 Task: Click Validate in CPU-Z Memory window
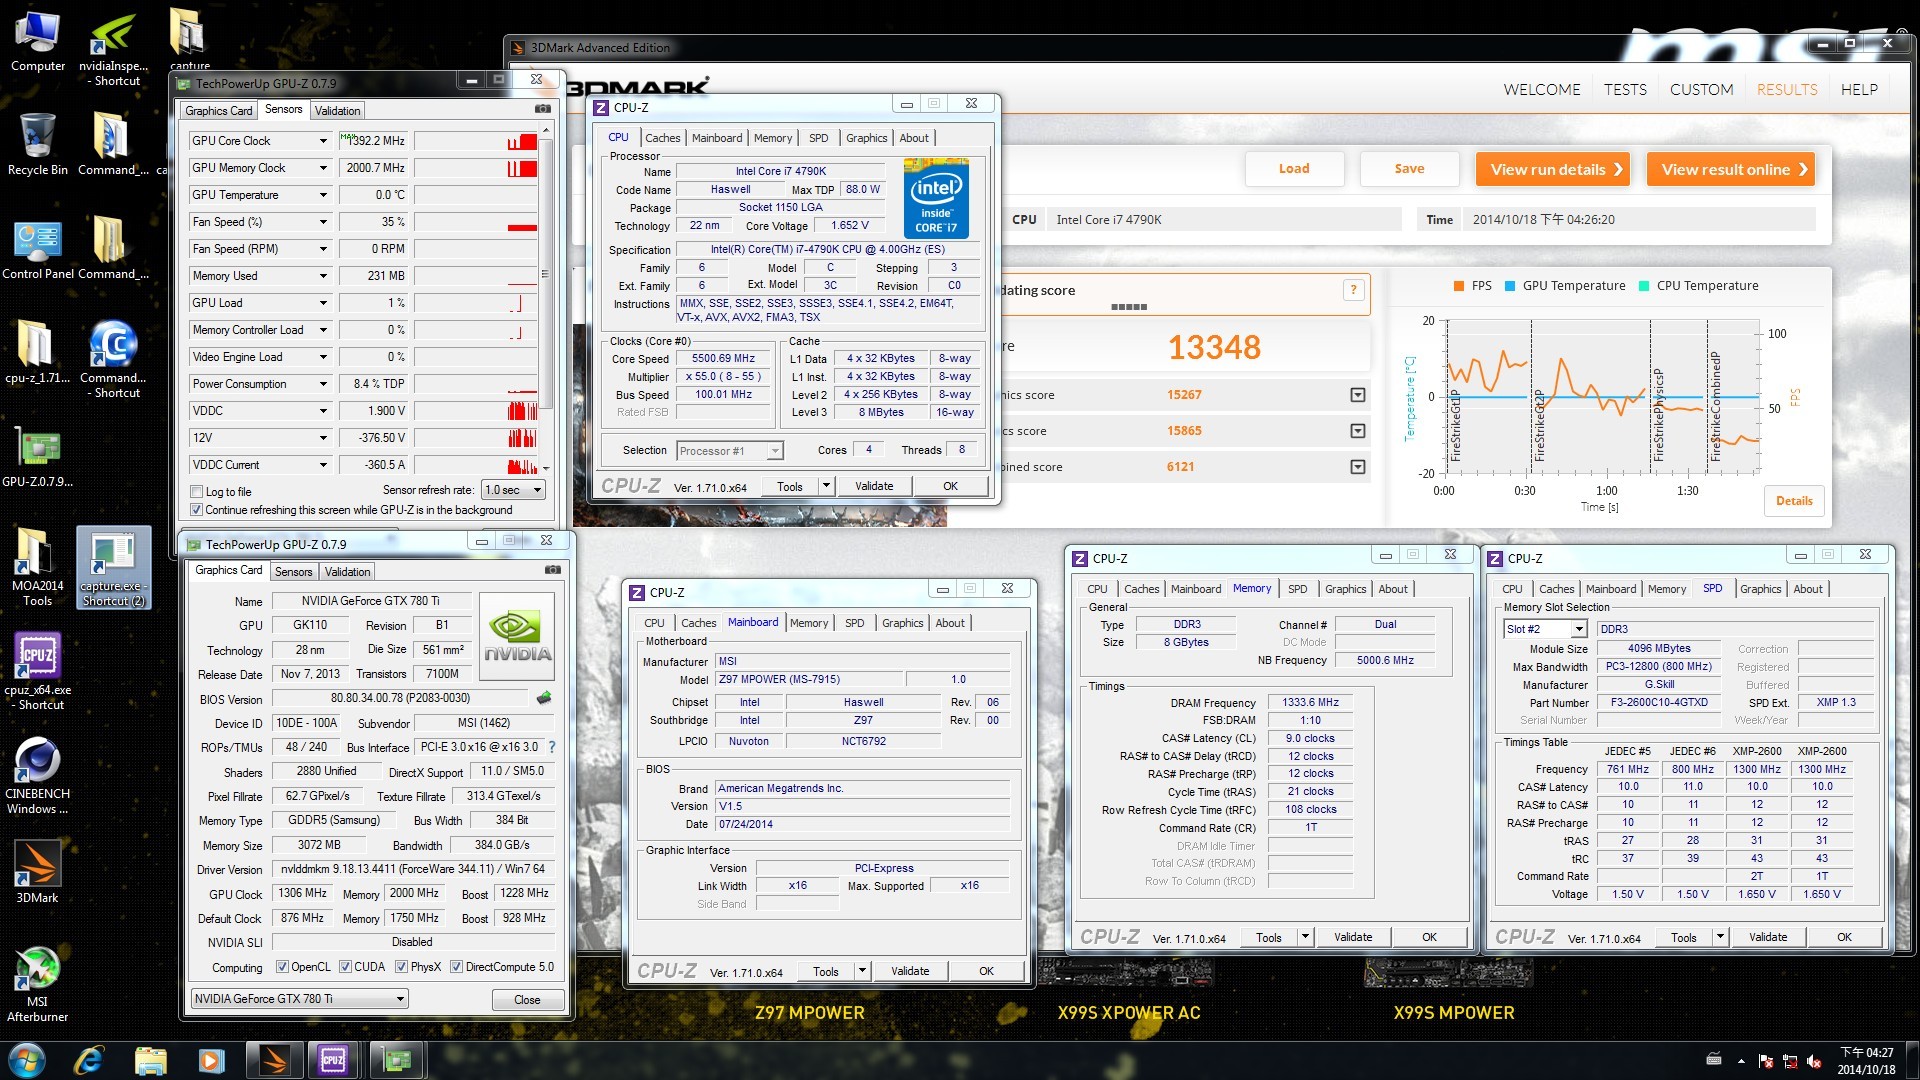pos(1352,937)
